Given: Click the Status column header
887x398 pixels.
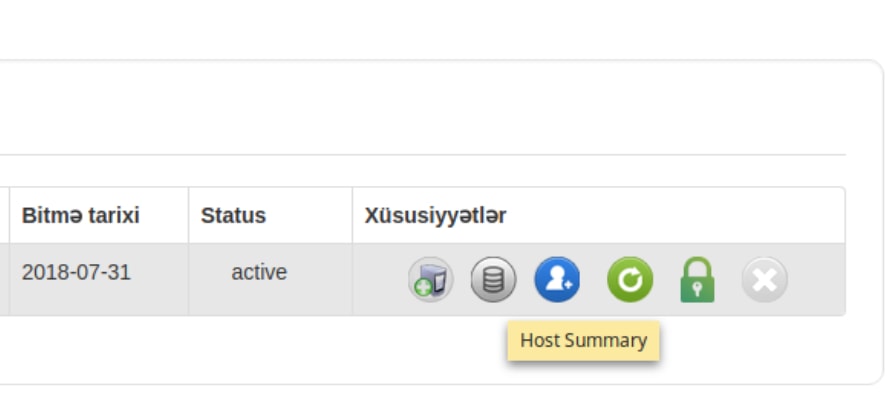Looking at the screenshot, I should coord(233,215).
